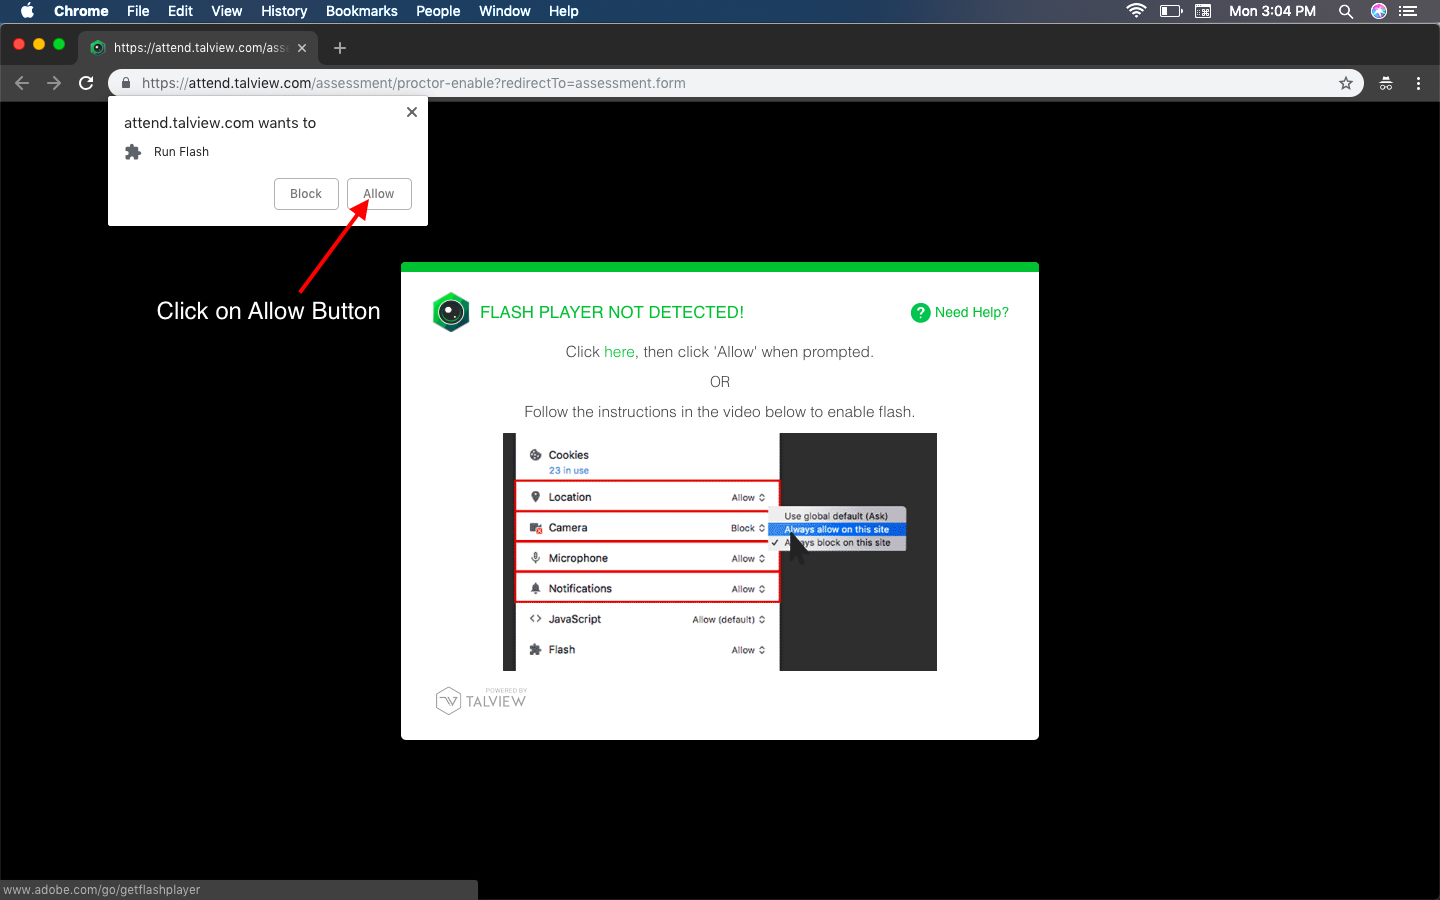Open the Bookmarks menu
Image resolution: width=1440 pixels, height=900 pixels.
pyautogui.click(x=362, y=11)
